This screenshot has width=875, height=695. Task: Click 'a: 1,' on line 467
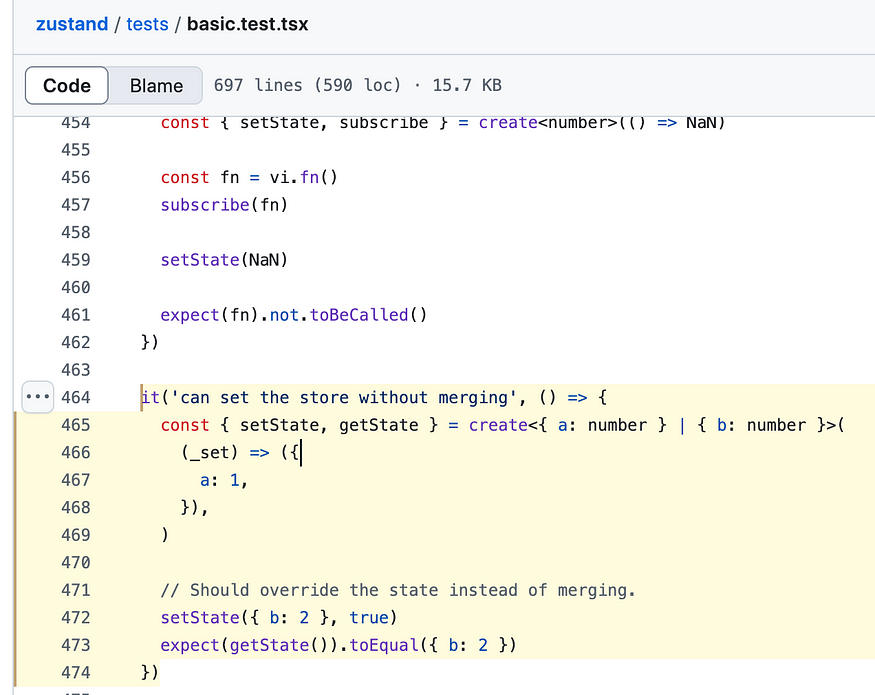coord(224,480)
